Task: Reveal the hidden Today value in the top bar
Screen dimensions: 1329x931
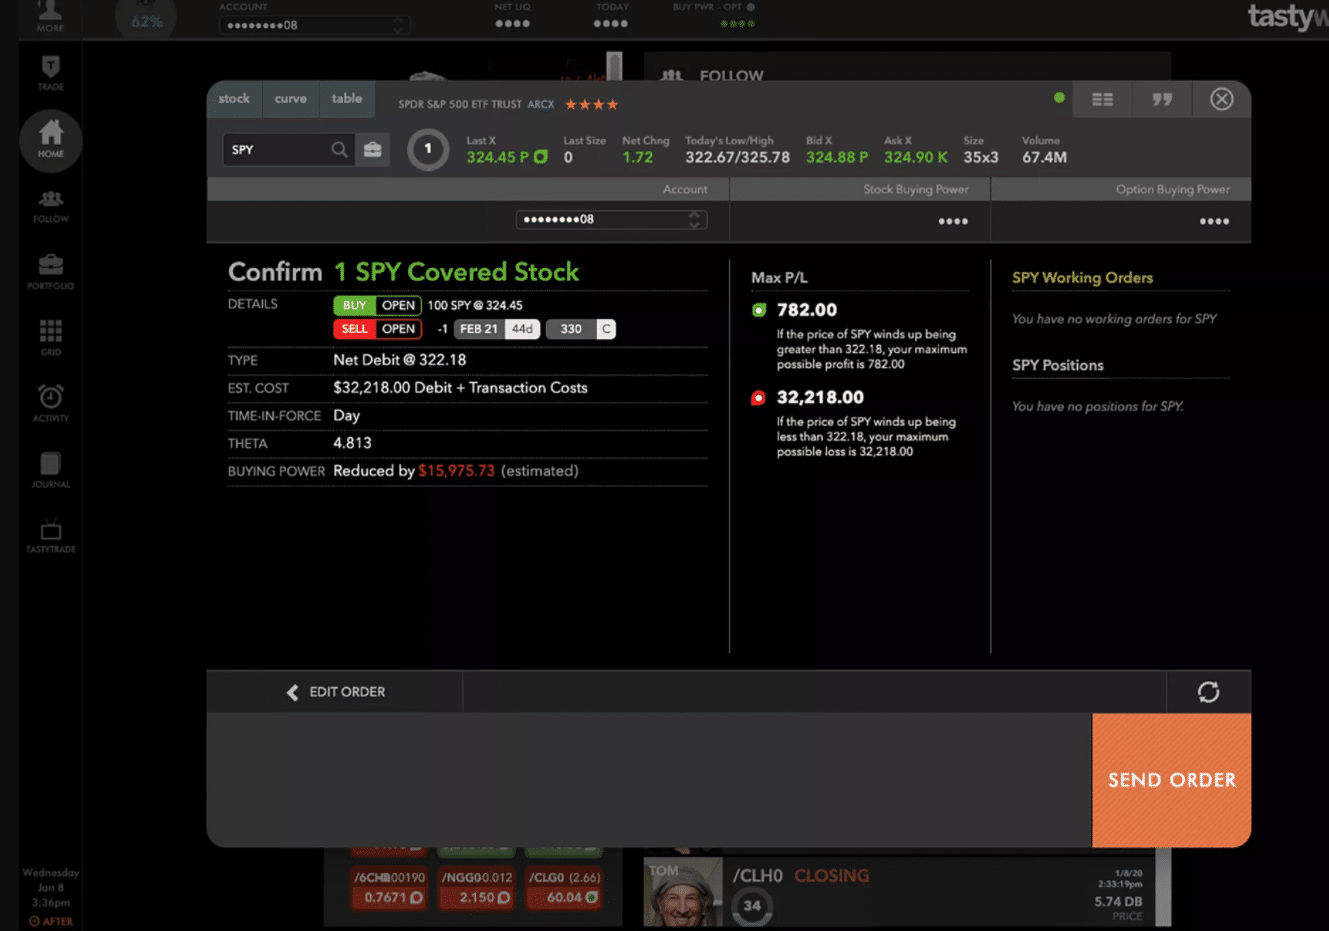Action: (x=611, y=24)
